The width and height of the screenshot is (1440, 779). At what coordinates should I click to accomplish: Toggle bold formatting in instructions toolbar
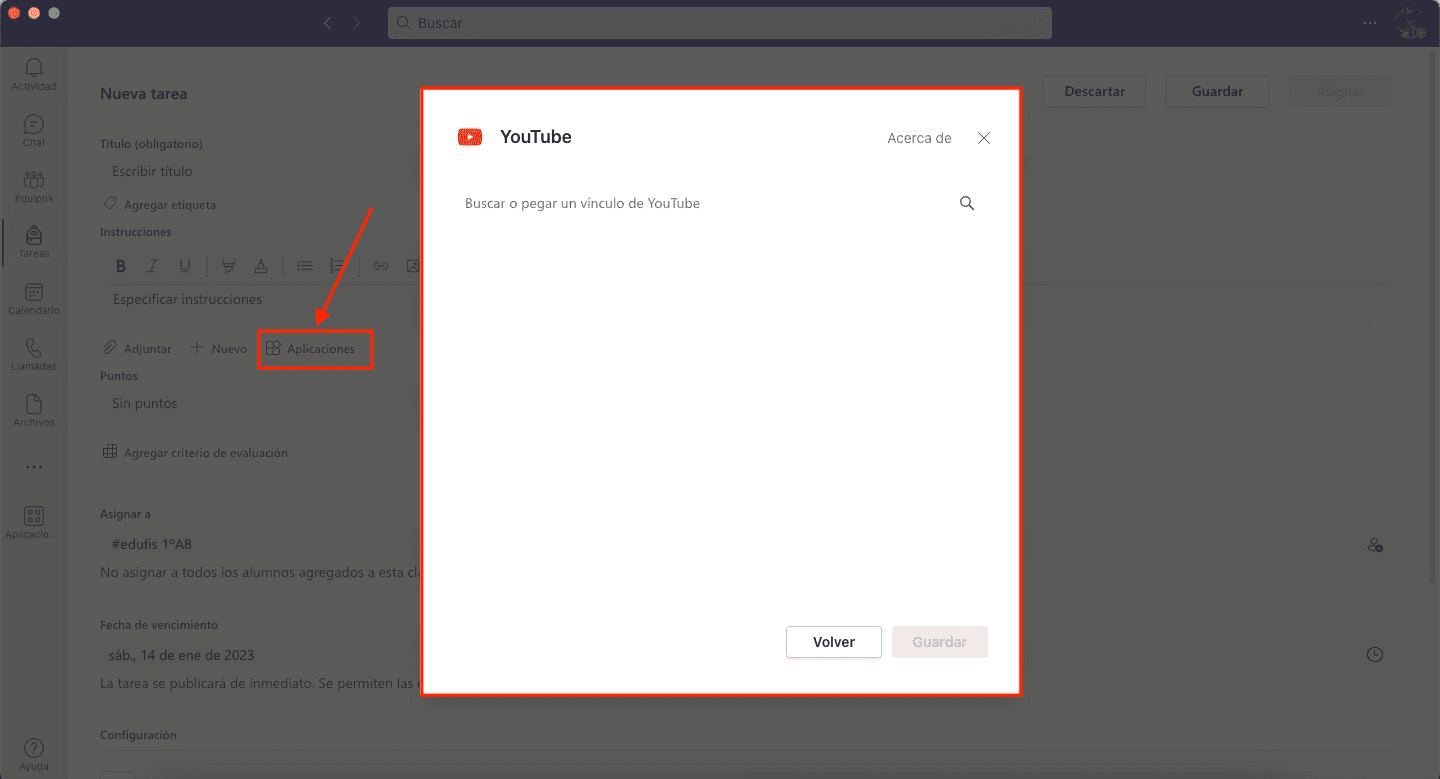click(121, 266)
